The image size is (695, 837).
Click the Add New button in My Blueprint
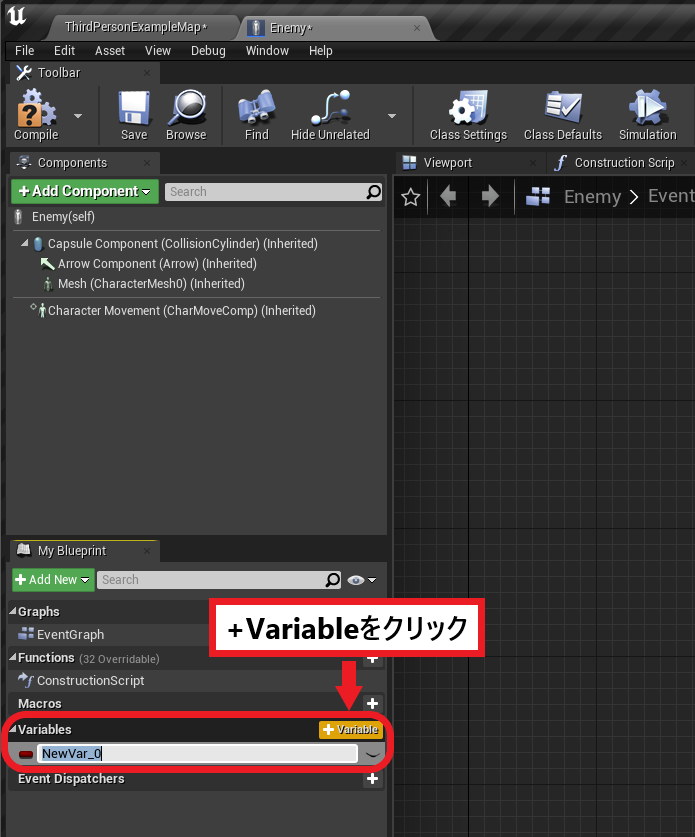point(53,580)
